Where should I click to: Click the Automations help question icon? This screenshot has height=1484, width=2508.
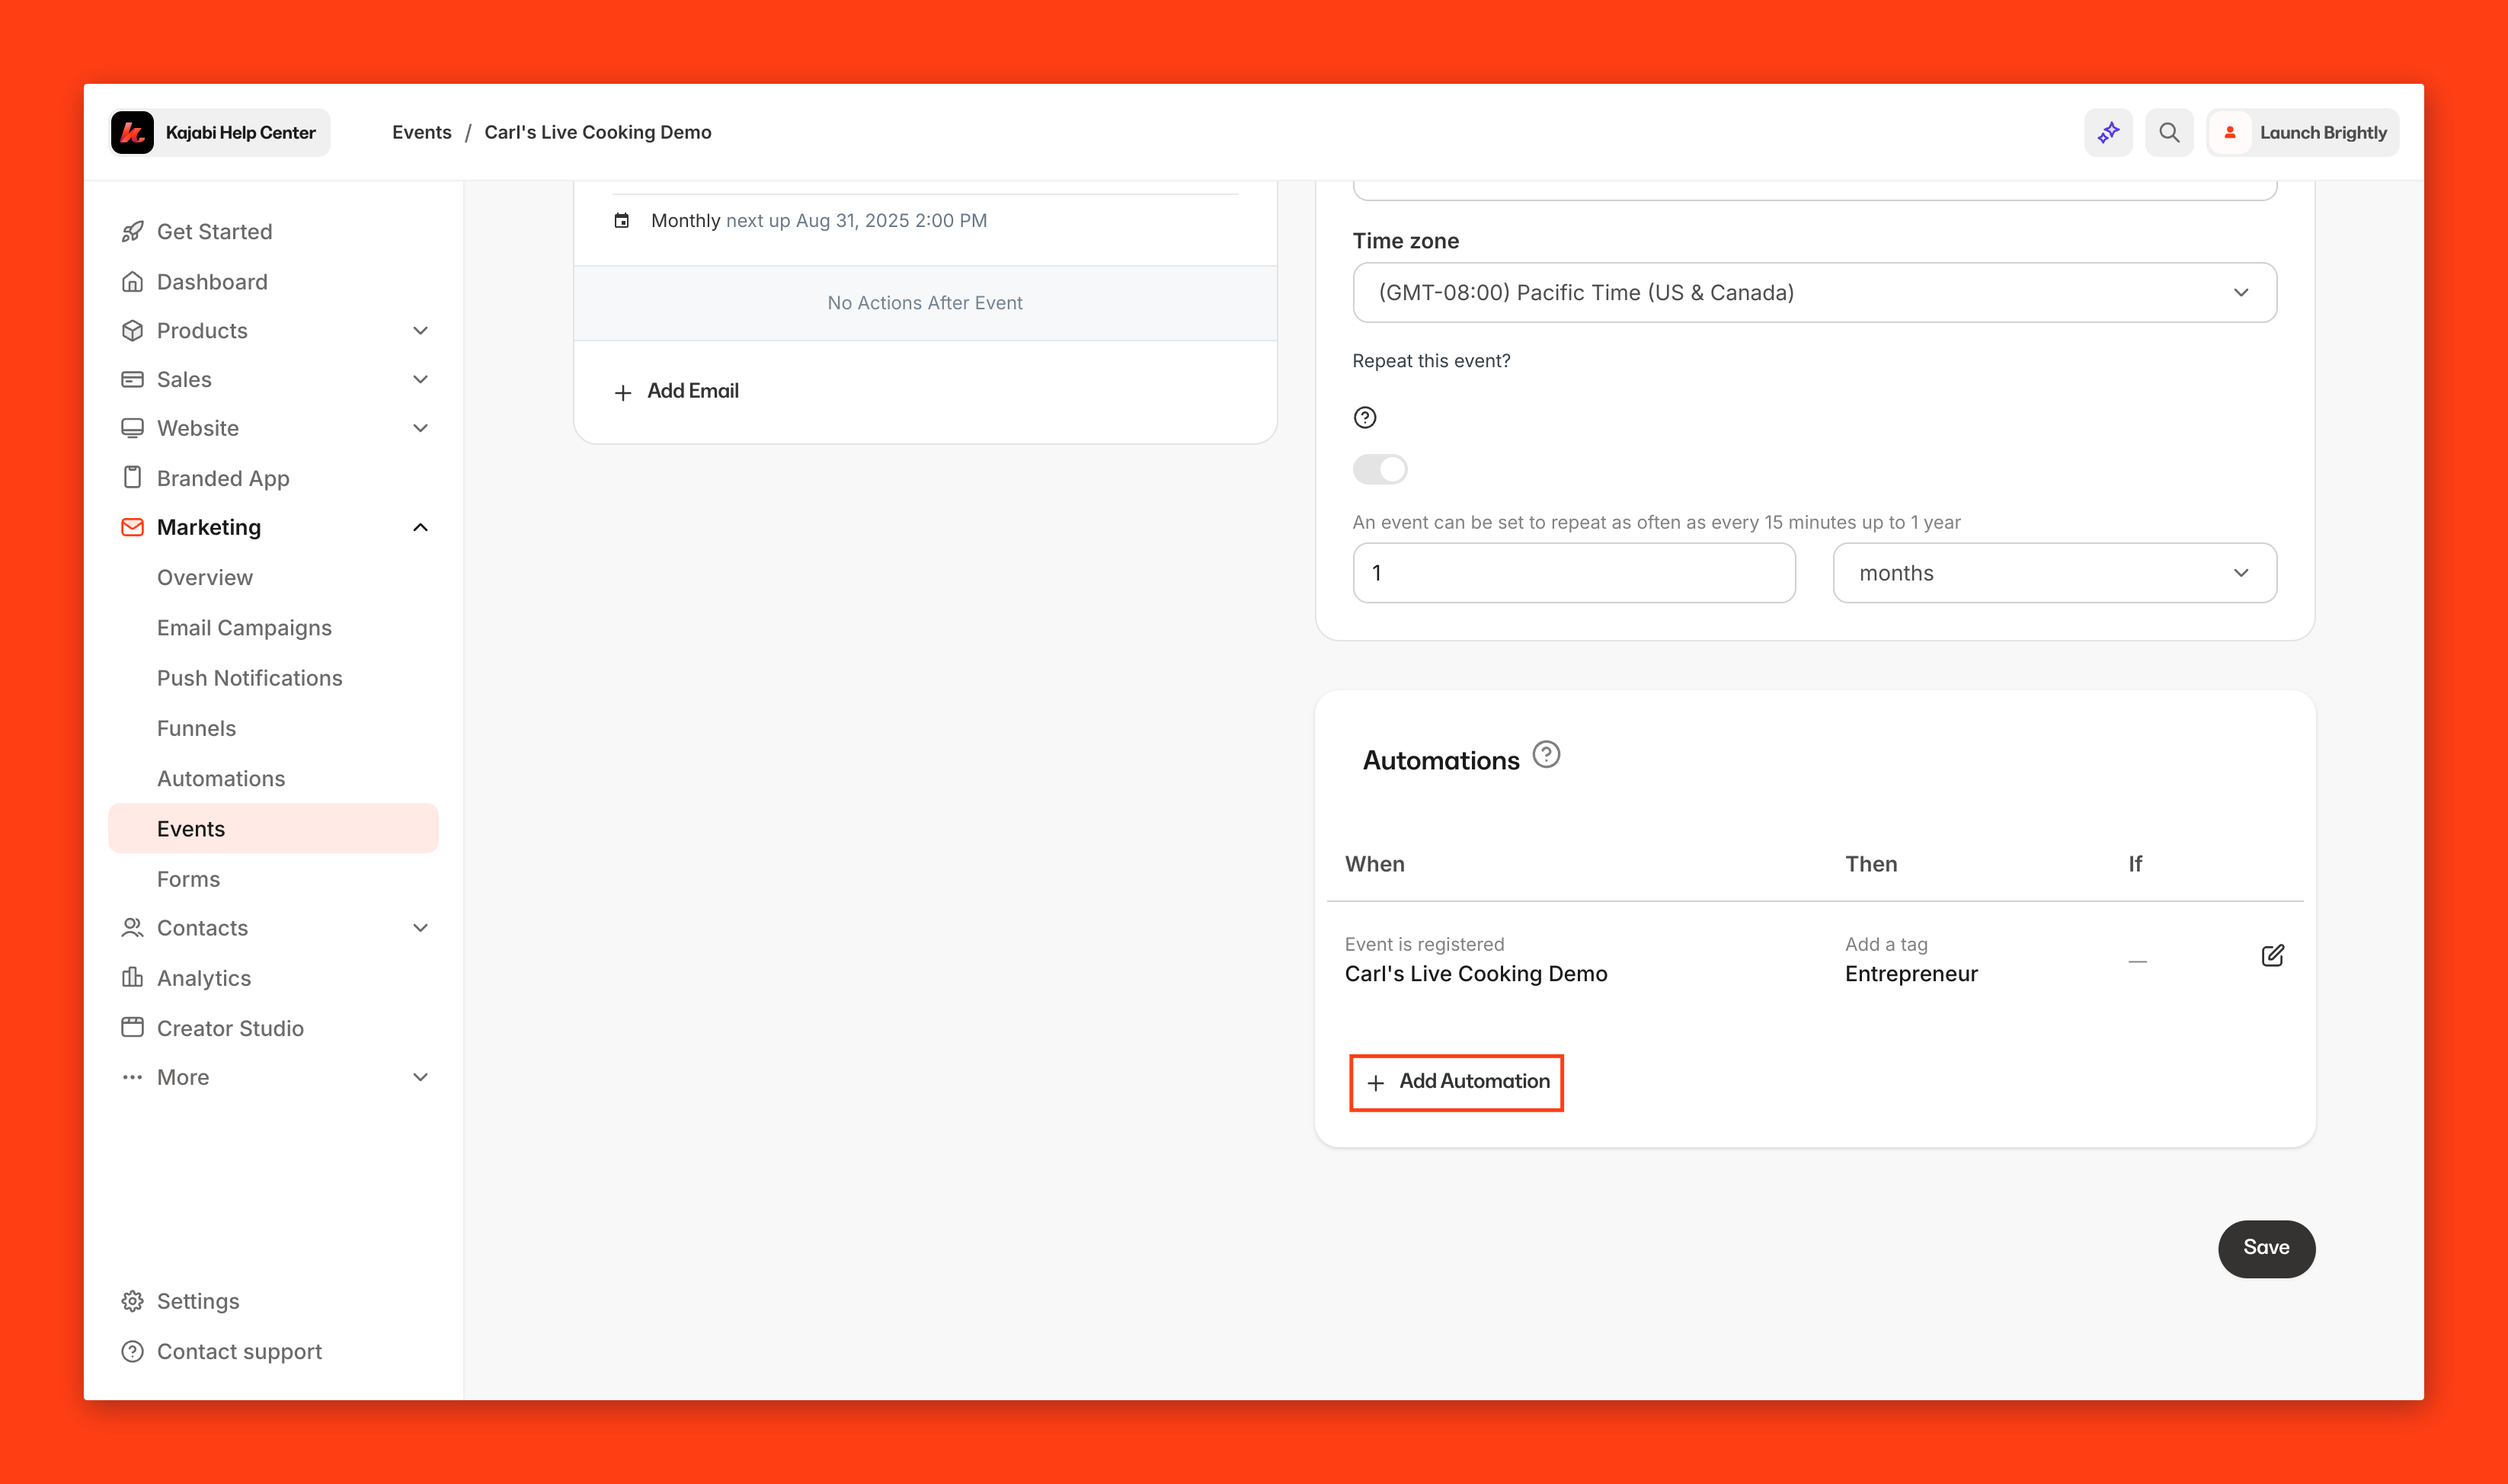point(1546,755)
